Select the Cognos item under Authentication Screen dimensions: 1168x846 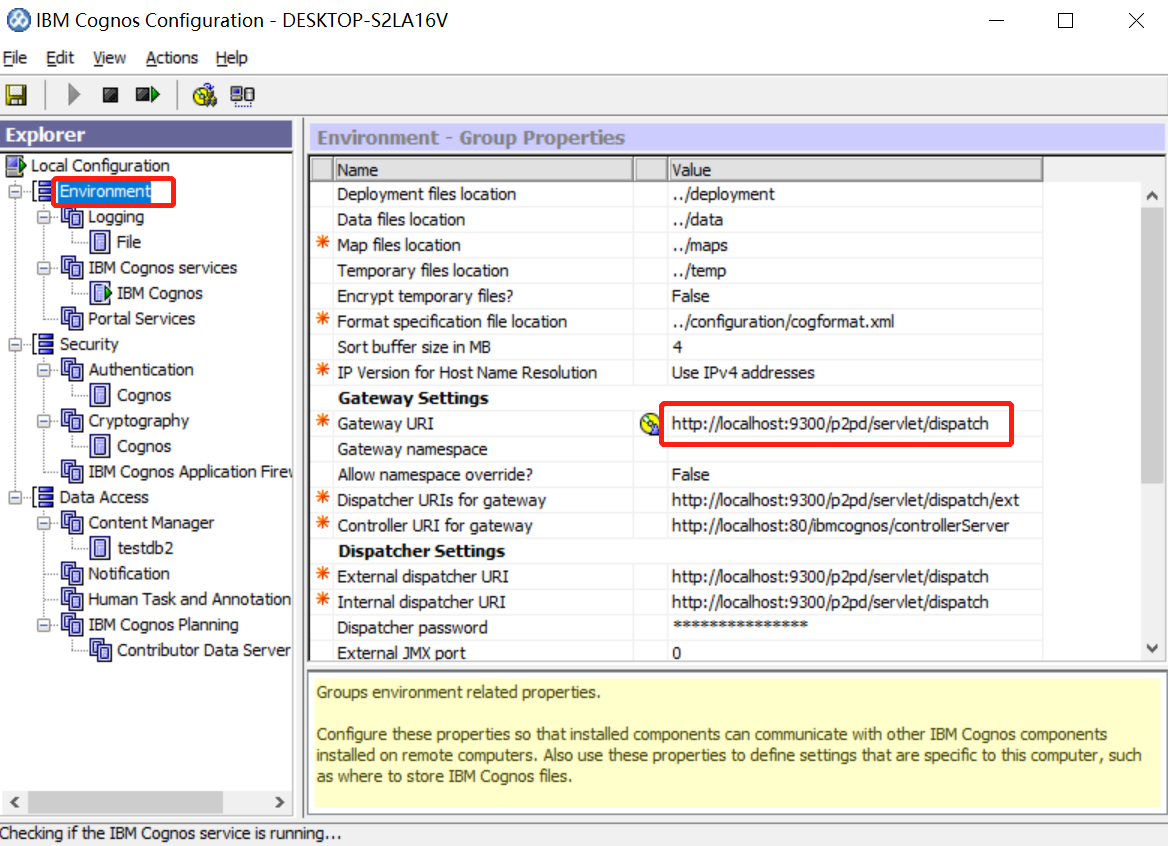144,395
